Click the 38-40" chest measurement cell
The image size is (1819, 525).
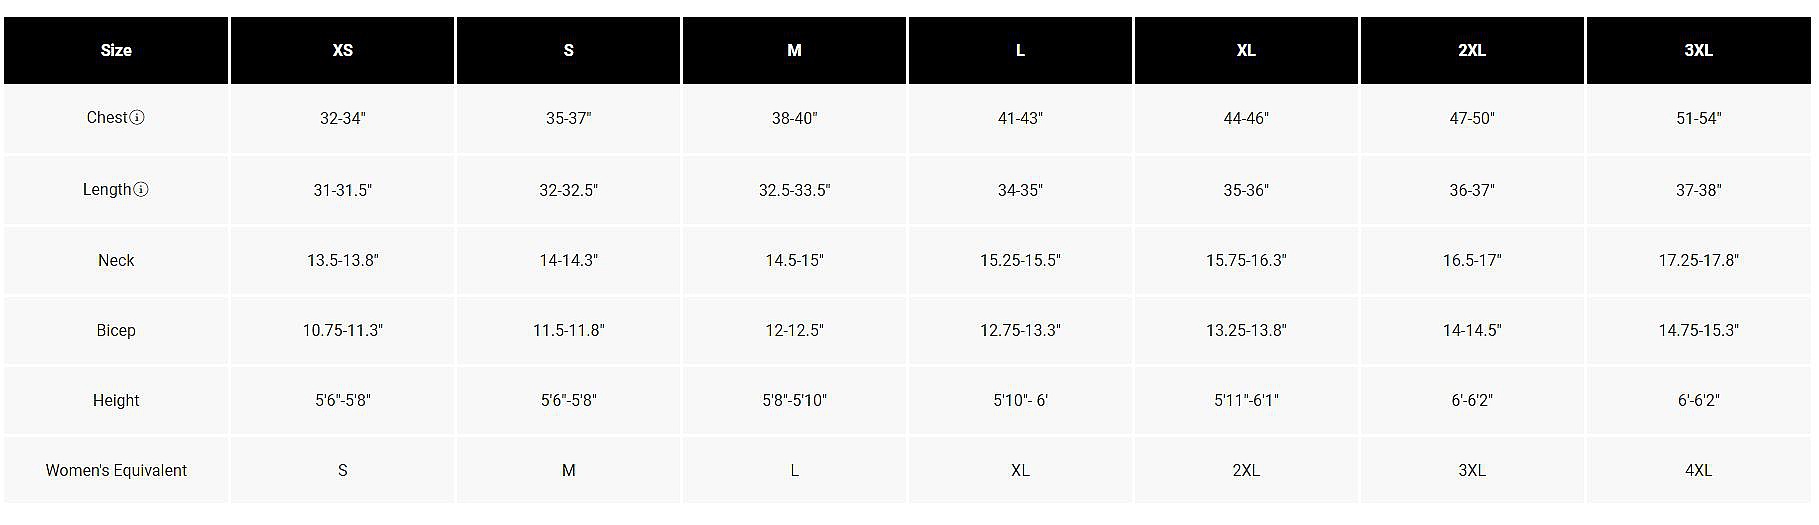coord(794,118)
